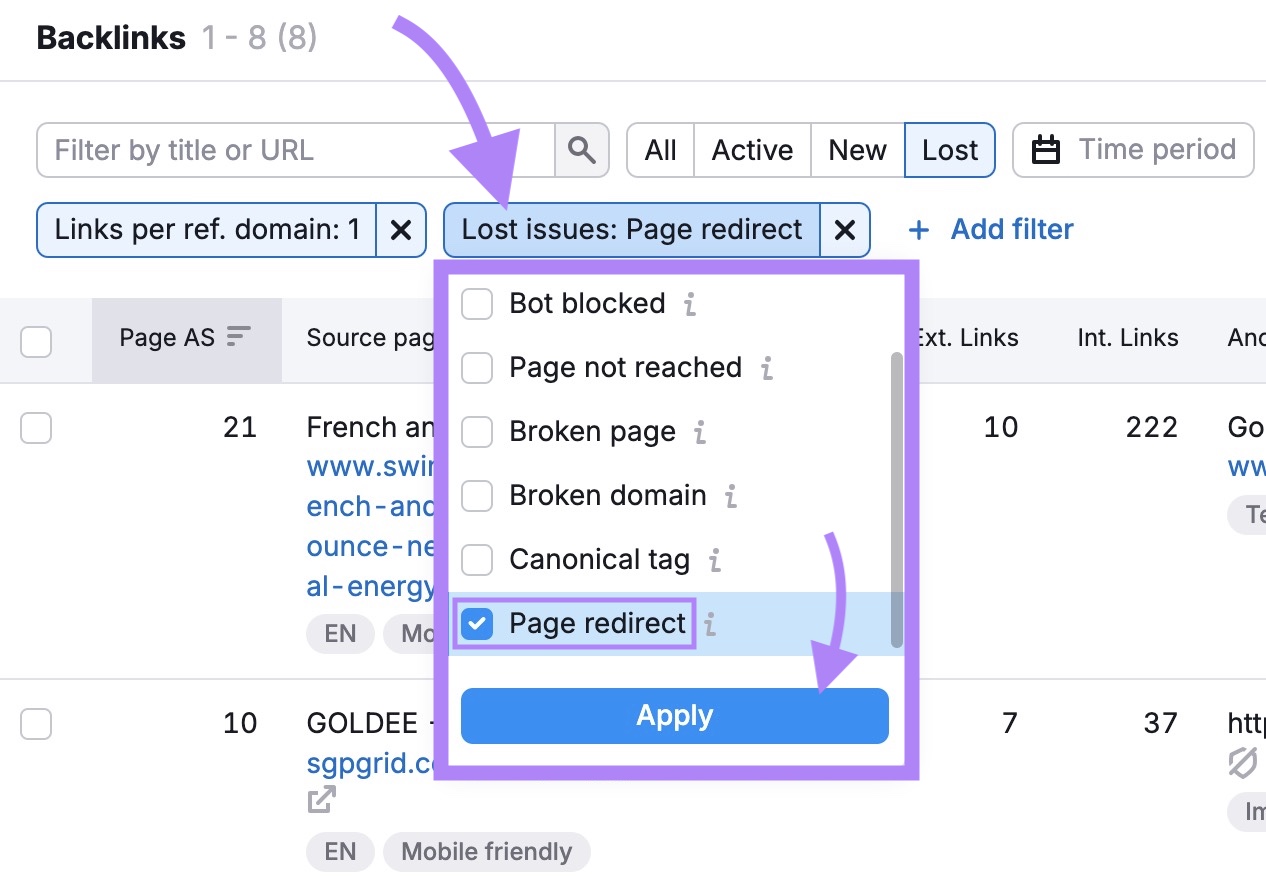This screenshot has width=1266, height=894.
Task: Click the info icon next to Bot blocked
Action: 688,305
